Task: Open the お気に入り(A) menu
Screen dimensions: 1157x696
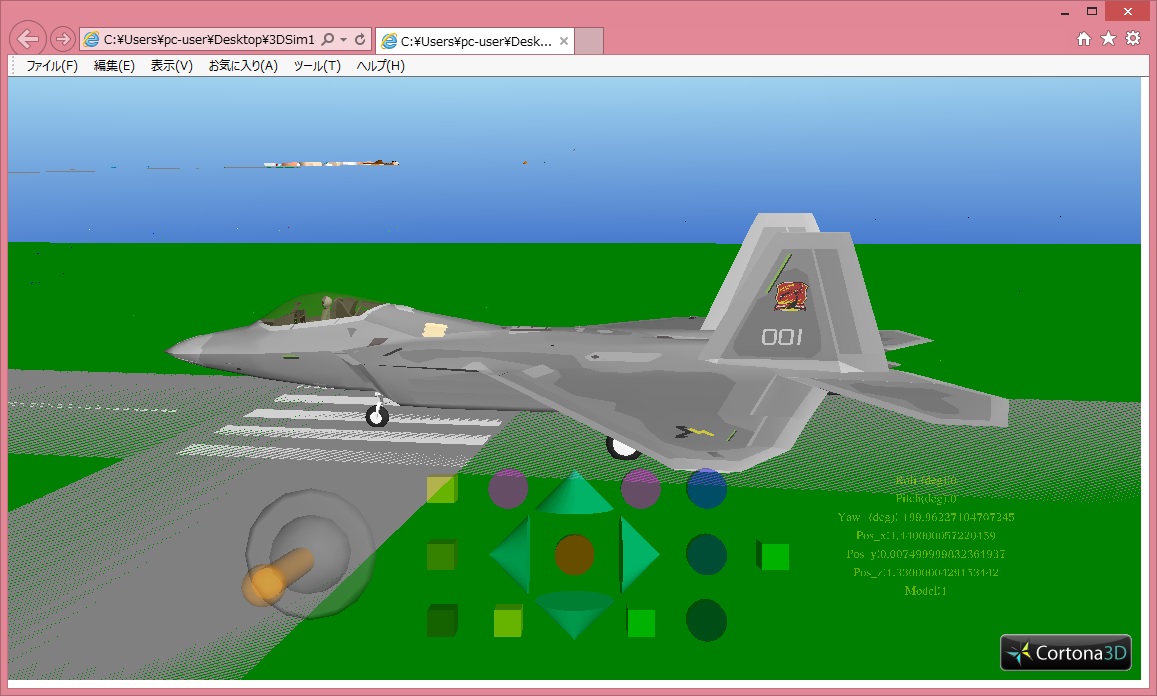Action: click(243, 66)
